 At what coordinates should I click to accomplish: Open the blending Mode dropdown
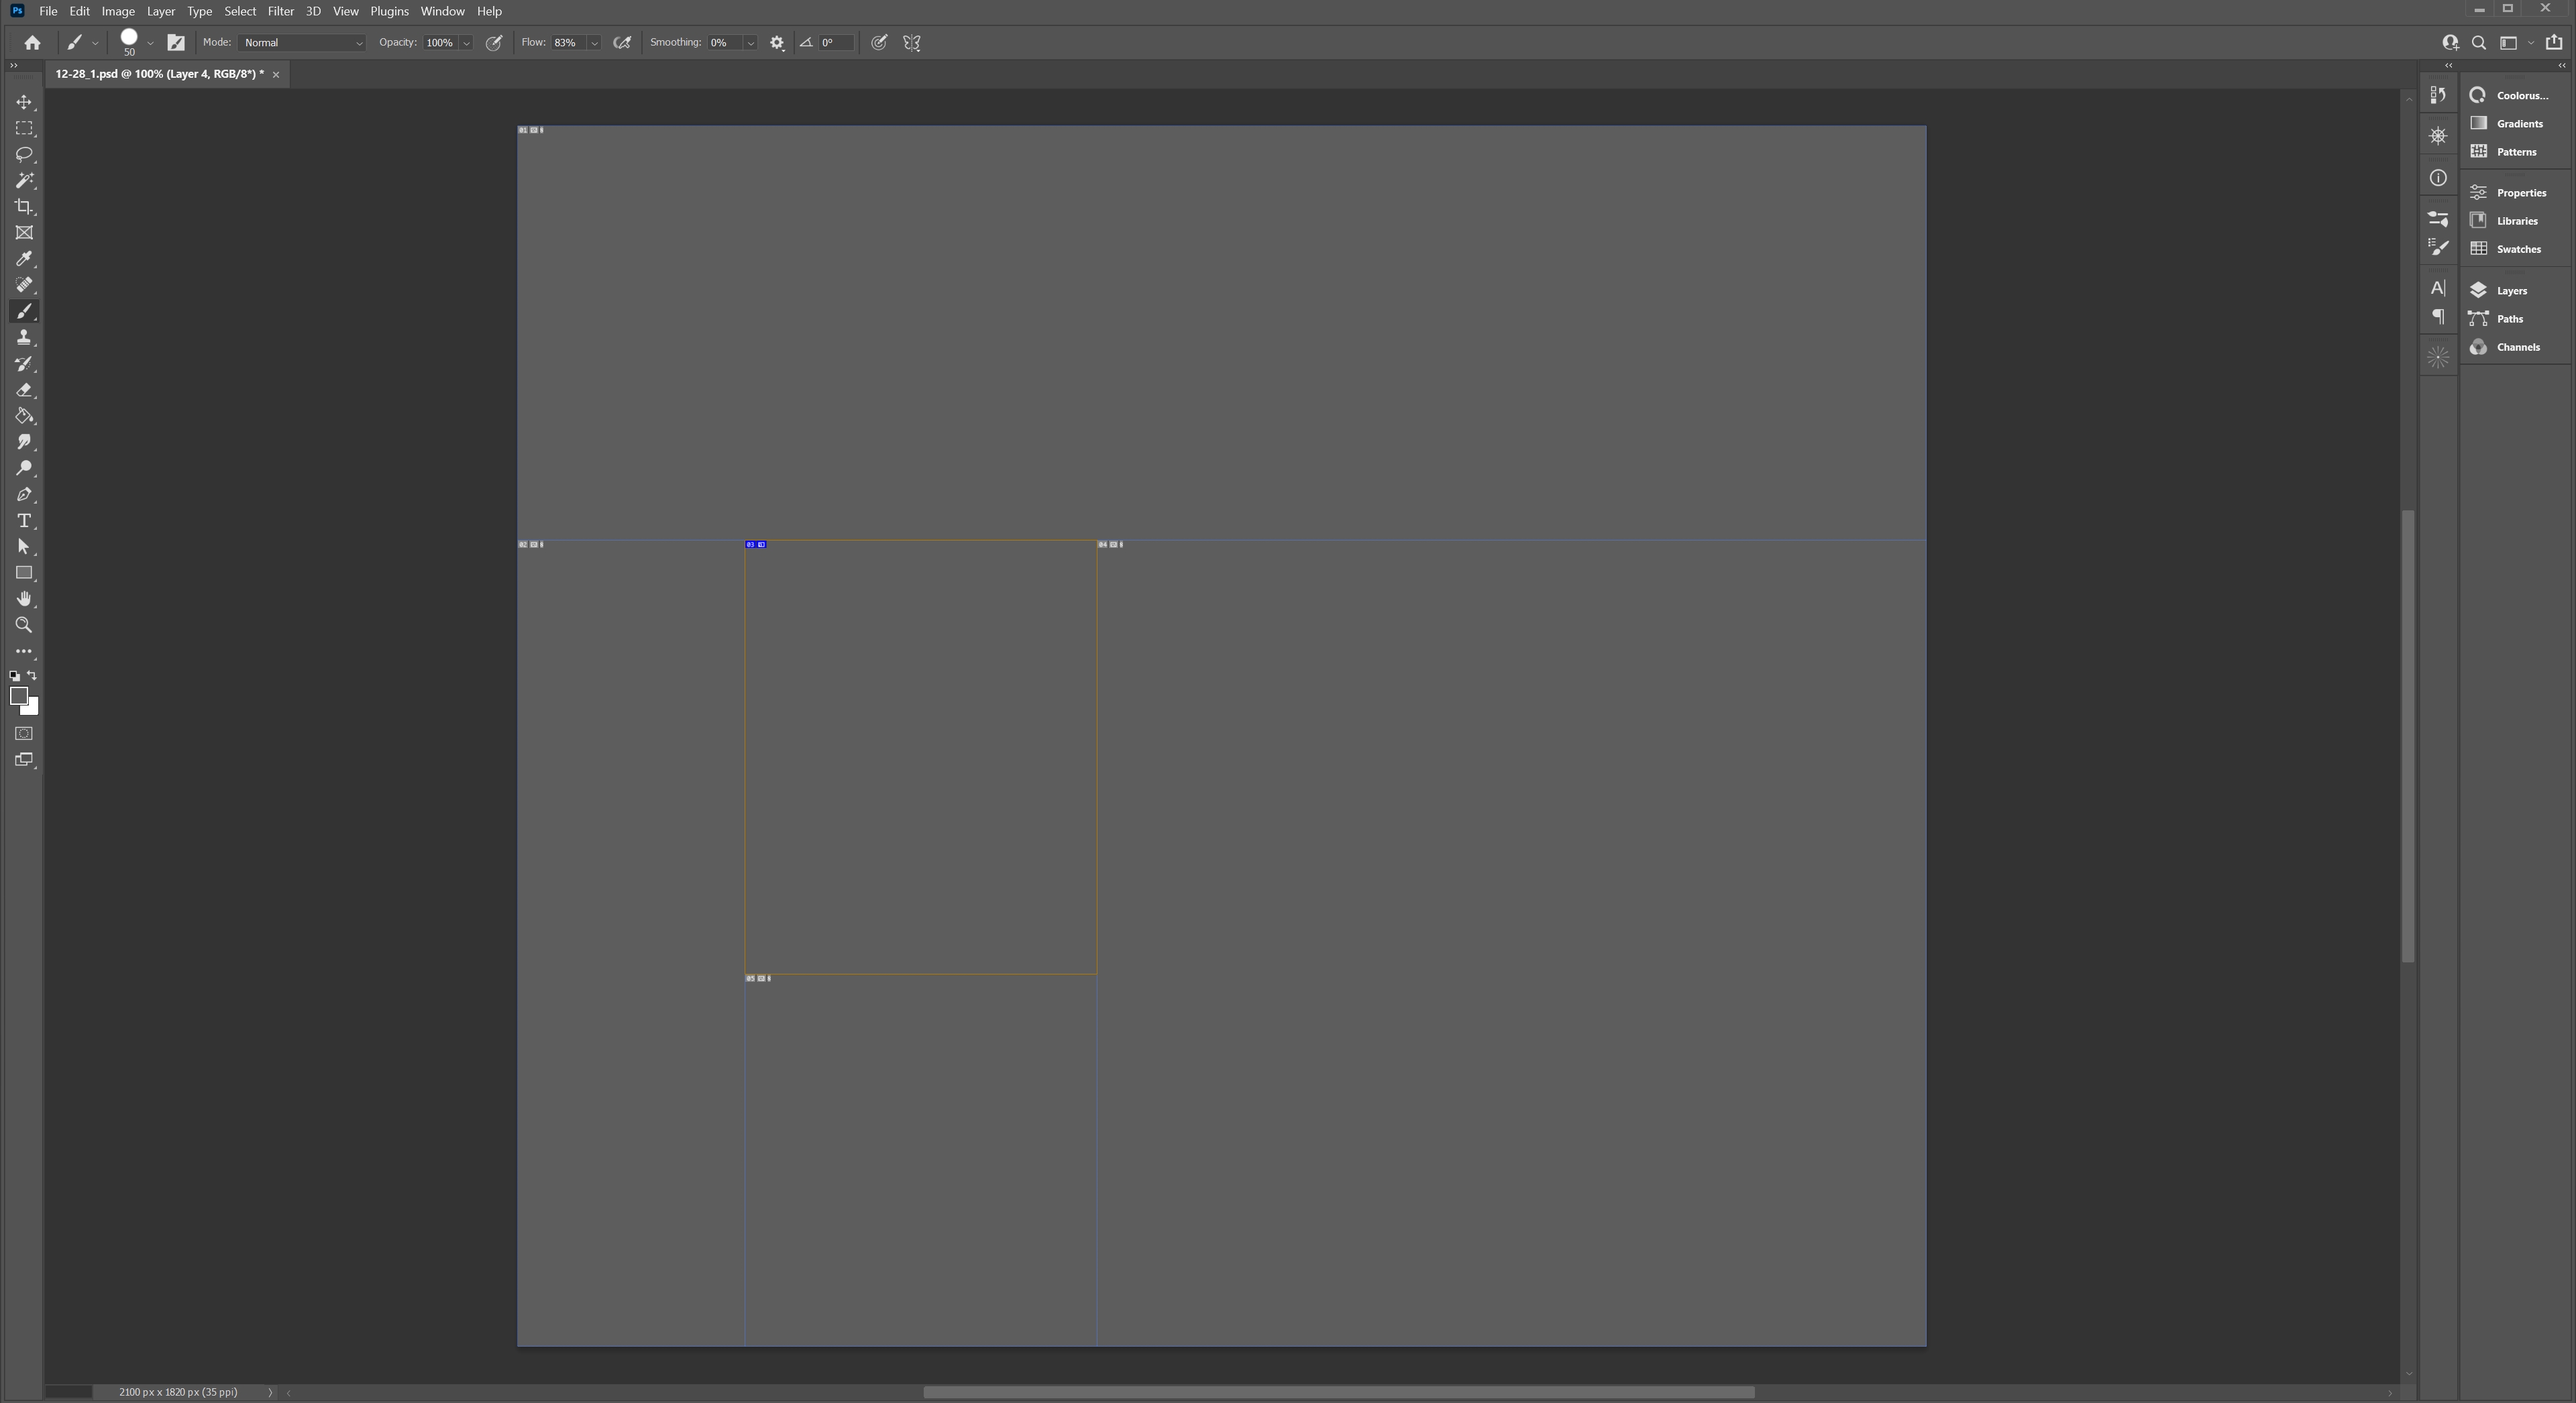pos(303,42)
